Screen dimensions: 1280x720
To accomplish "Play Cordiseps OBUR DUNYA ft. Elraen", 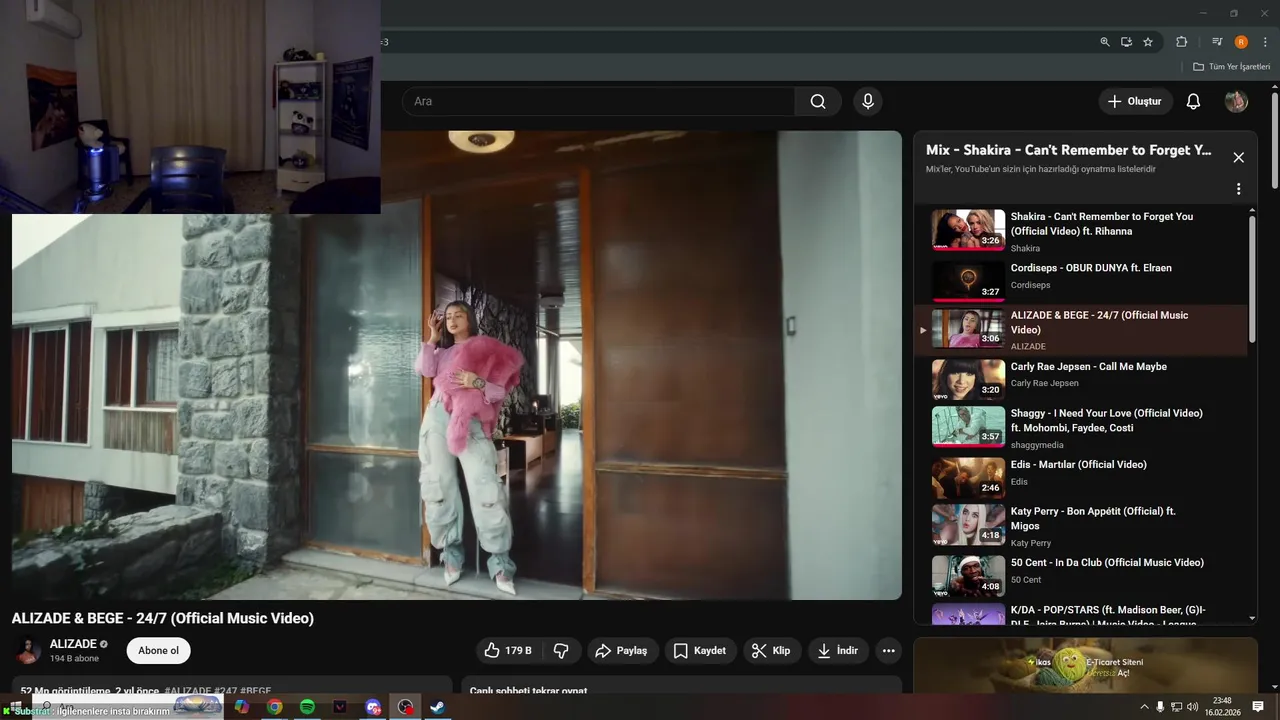I will coord(1081,280).
